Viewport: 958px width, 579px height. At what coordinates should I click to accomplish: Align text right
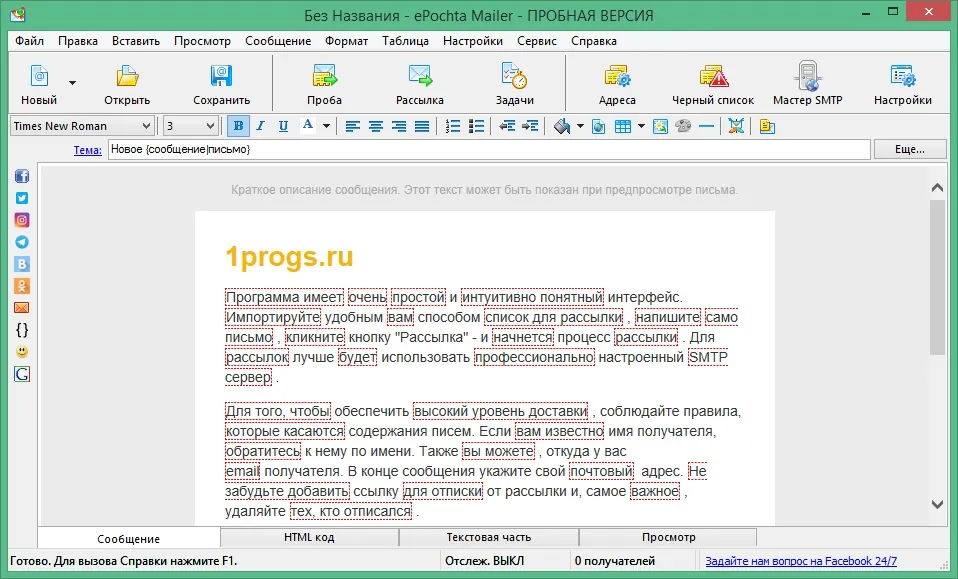click(x=398, y=126)
